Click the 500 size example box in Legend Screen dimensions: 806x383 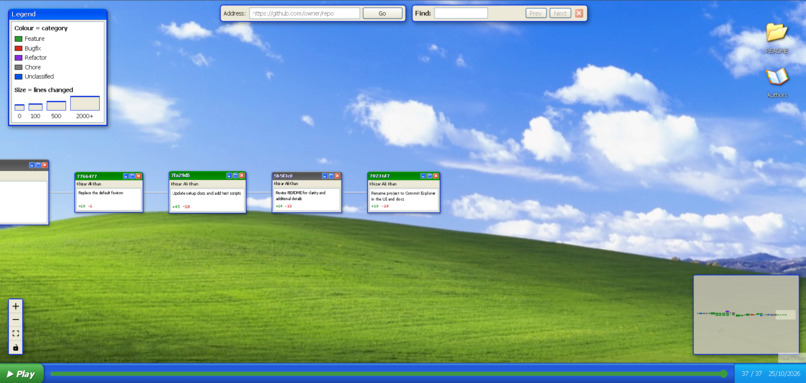click(56, 105)
